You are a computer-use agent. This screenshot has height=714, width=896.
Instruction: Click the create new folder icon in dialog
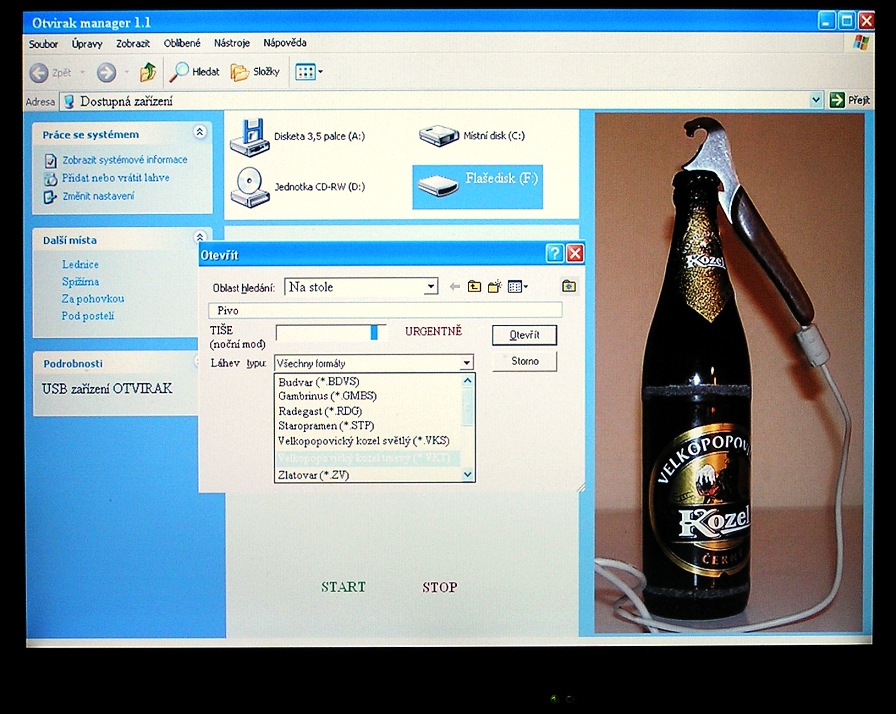point(493,287)
